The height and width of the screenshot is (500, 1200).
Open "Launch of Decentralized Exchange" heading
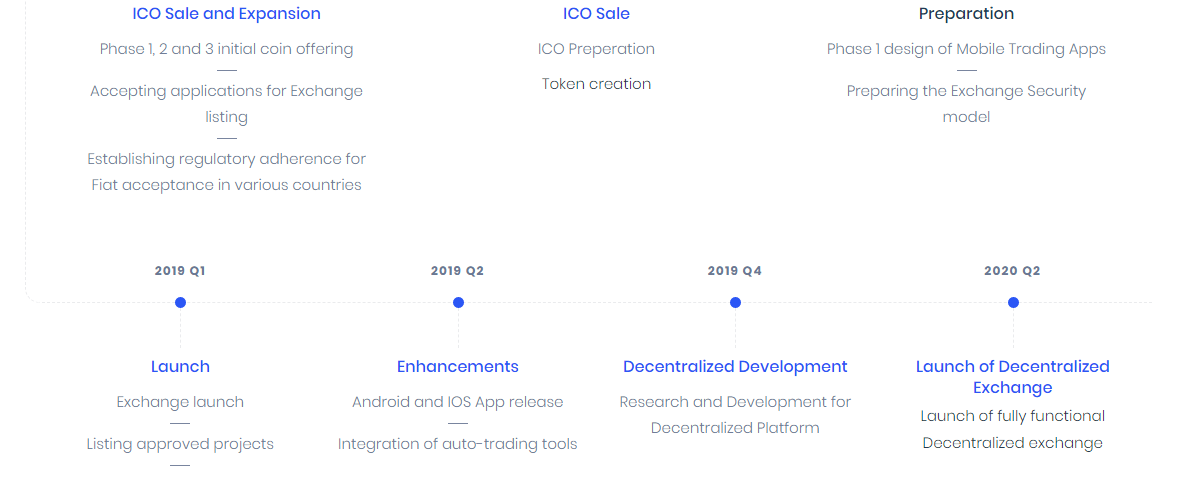1013,377
